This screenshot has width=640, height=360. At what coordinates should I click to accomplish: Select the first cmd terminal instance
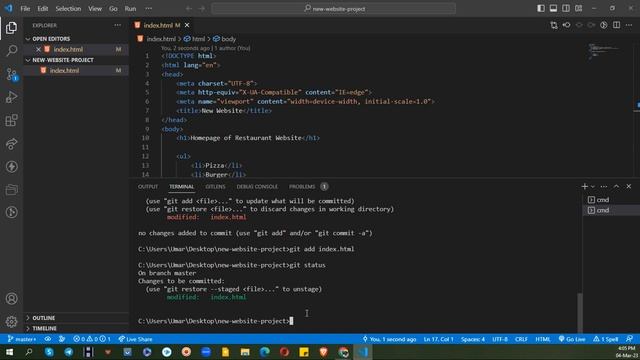point(611,200)
